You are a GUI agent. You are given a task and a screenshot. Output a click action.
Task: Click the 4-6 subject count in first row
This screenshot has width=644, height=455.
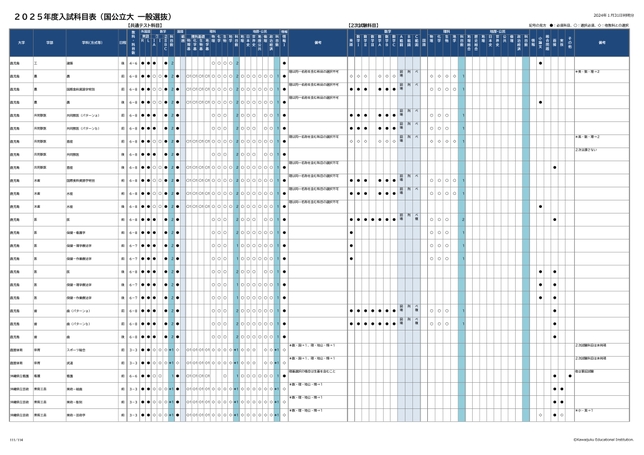133,62
